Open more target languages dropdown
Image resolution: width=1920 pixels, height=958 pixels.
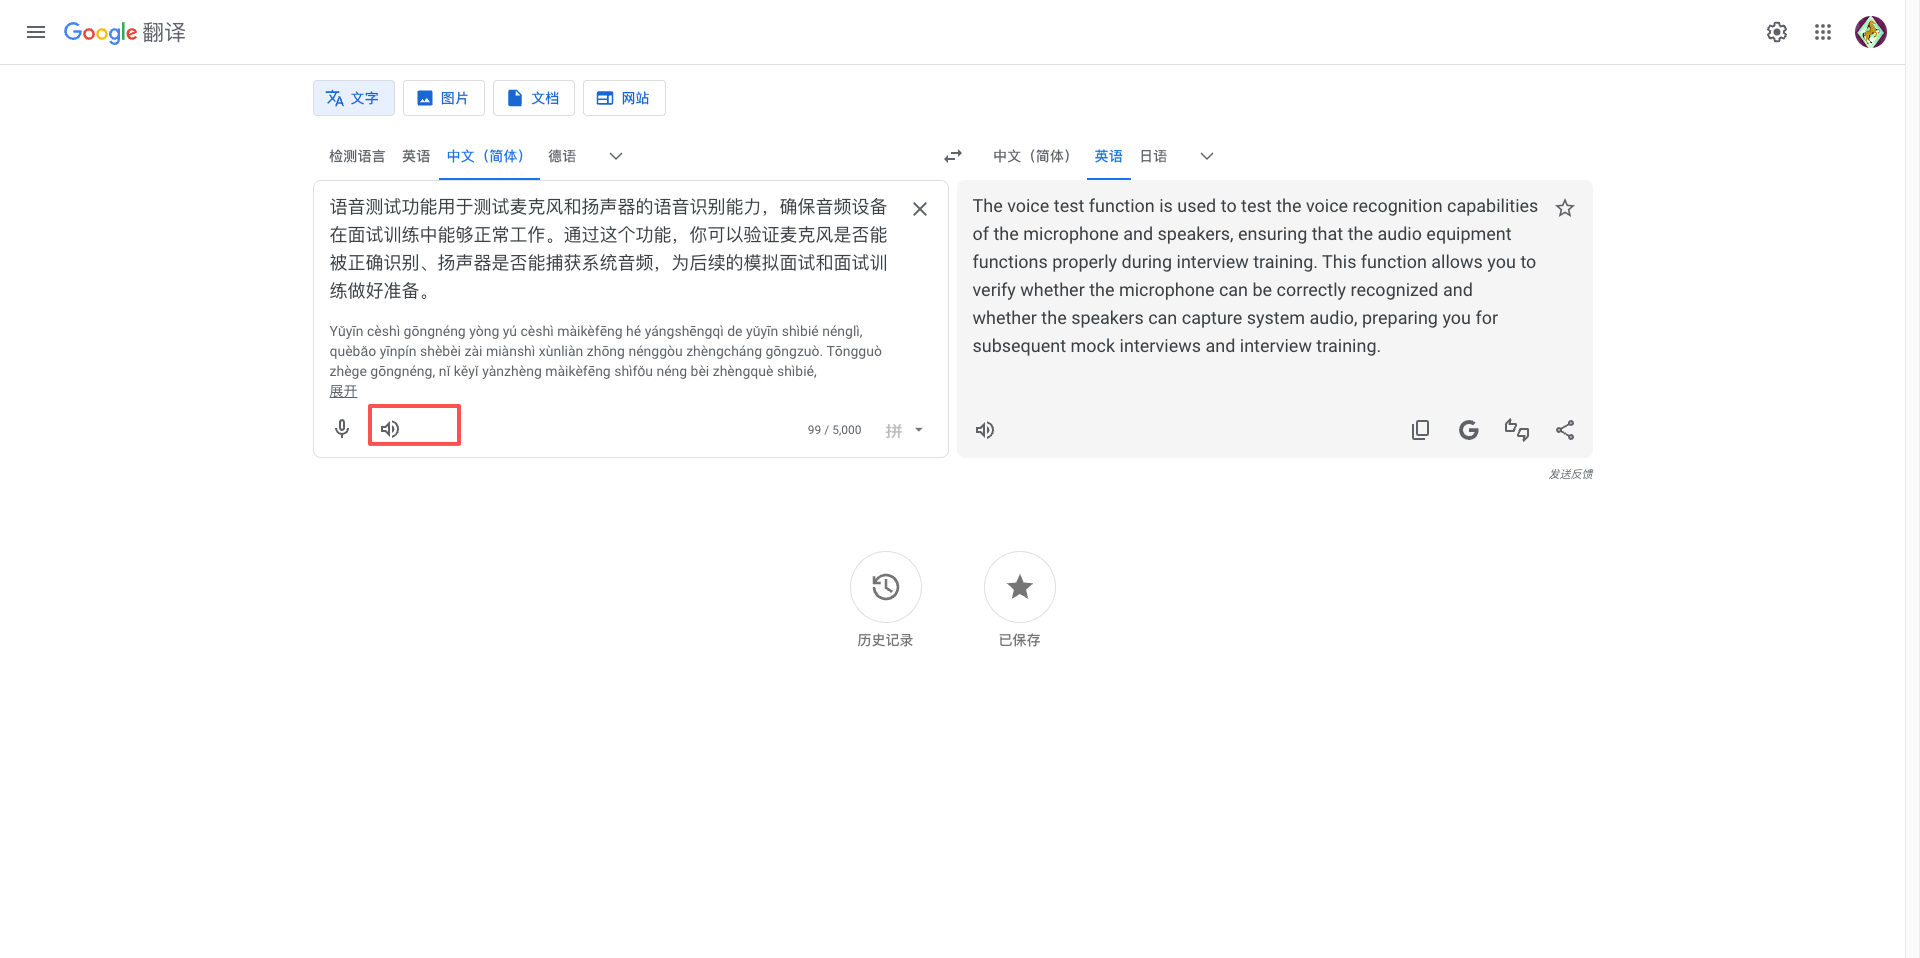1206,157
